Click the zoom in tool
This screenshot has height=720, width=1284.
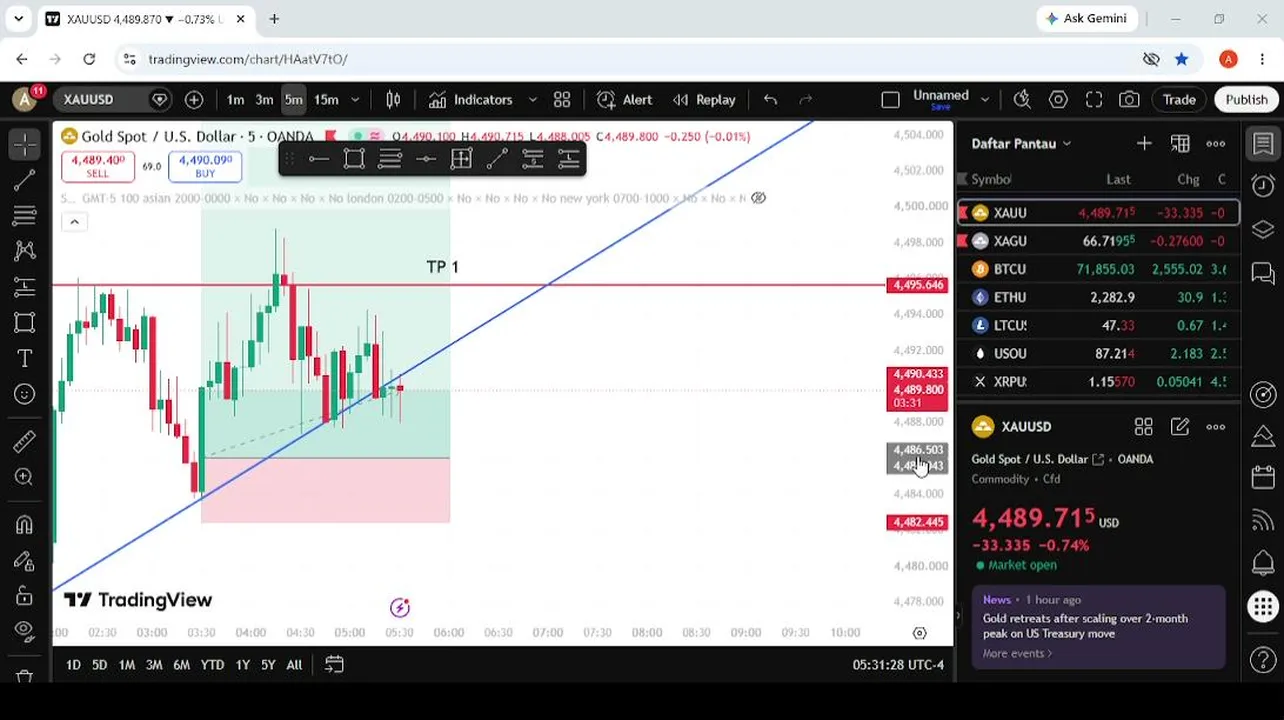coord(25,477)
